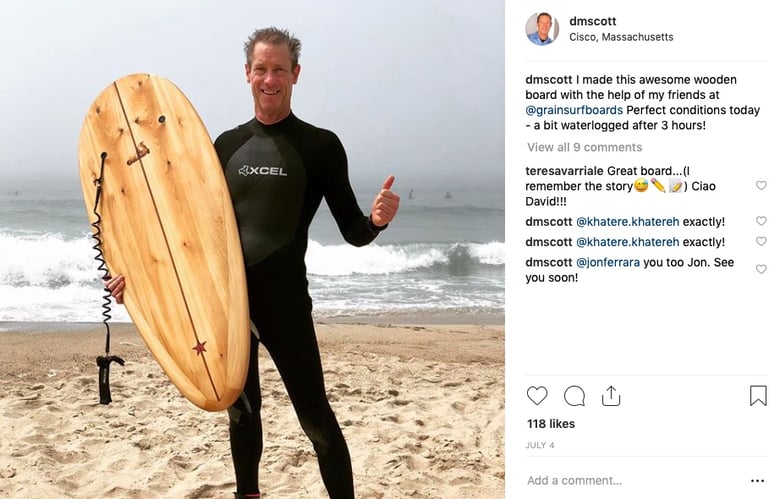
Task: Open the @jonferrara mention link
Action: [608, 262]
